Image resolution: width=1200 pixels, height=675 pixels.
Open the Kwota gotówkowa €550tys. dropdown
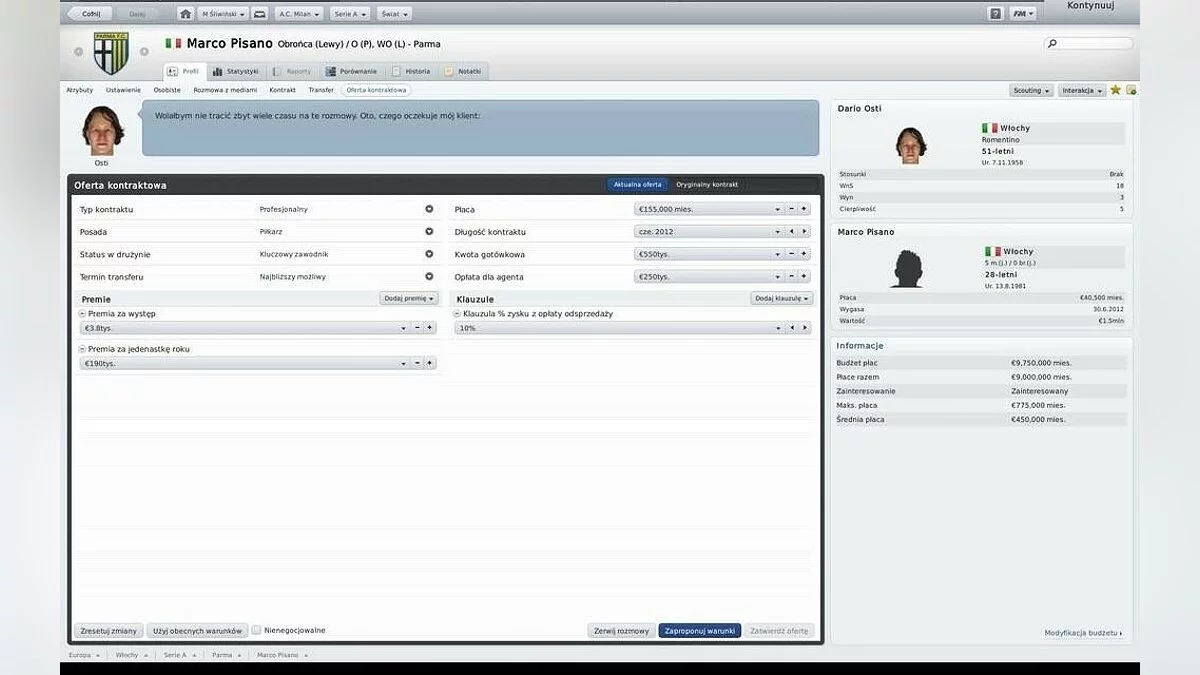tap(709, 254)
